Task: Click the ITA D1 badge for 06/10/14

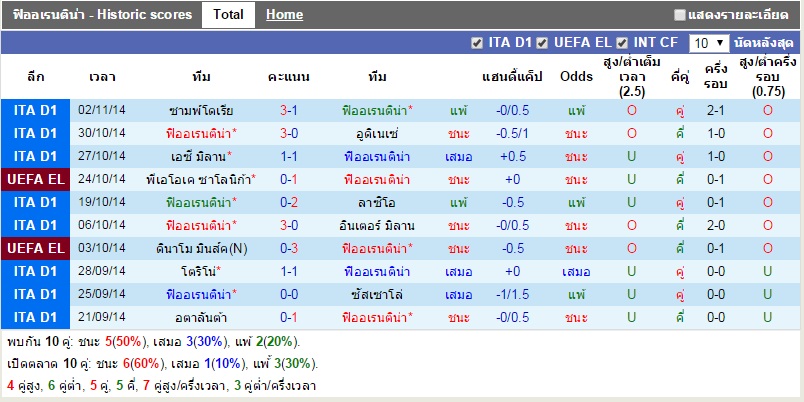Action: (x=36, y=225)
